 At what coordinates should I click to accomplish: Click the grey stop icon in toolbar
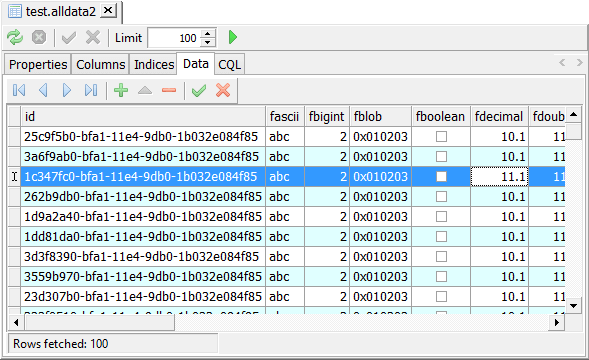coord(39,38)
